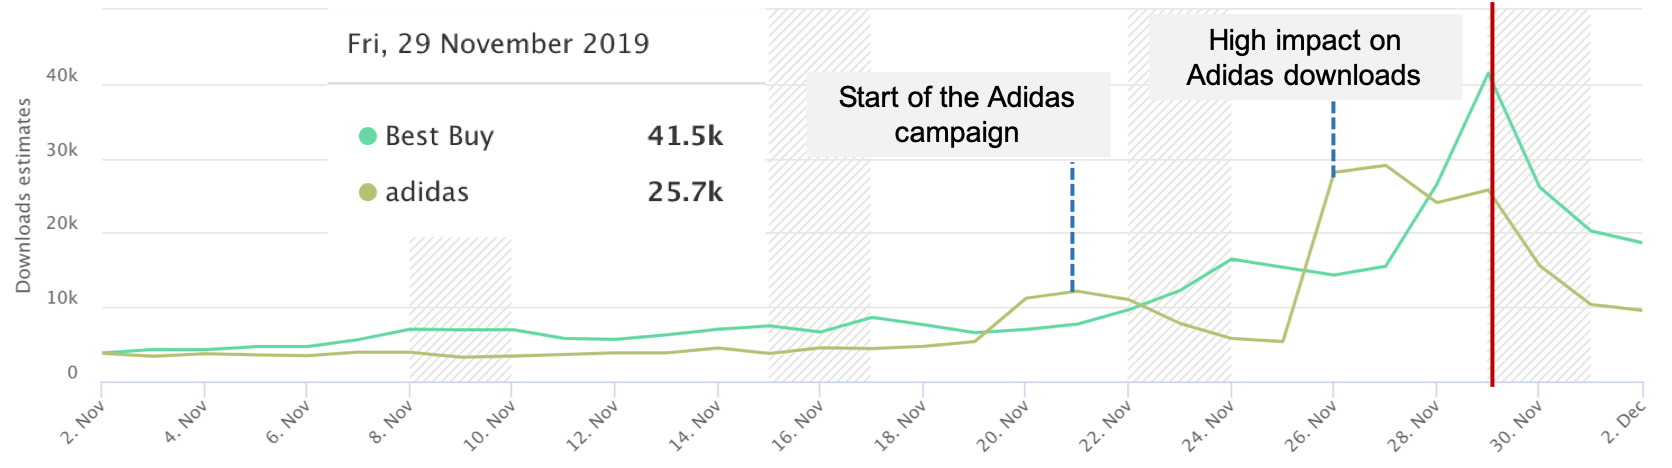Click the 20. Nov x-axis label
The height and width of the screenshot is (468, 1672).
pos(1004,427)
